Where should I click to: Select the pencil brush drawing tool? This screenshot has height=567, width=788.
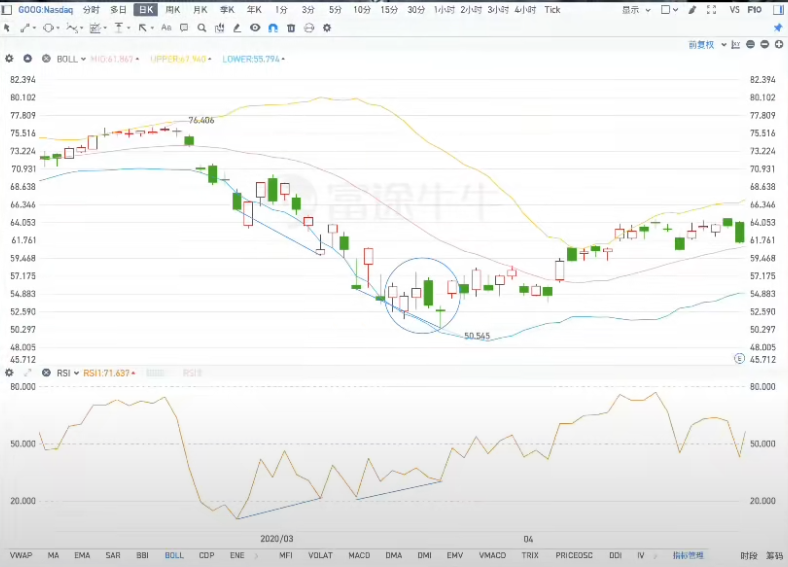coord(237,27)
